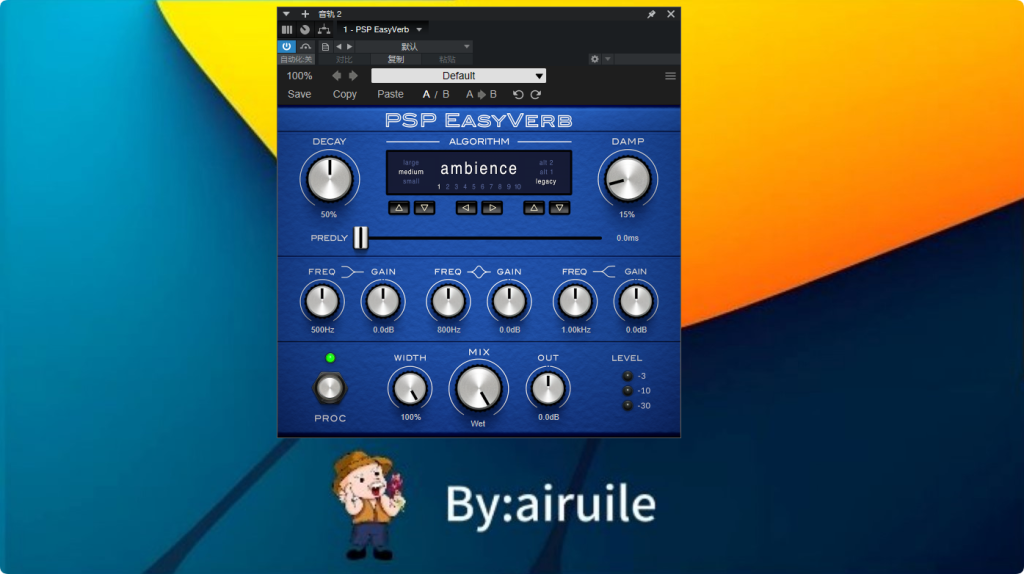Screen dimensions: 1024x574
Task: Open the window menu triangle beside 音轨 2
Action: [x=286, y=14]
